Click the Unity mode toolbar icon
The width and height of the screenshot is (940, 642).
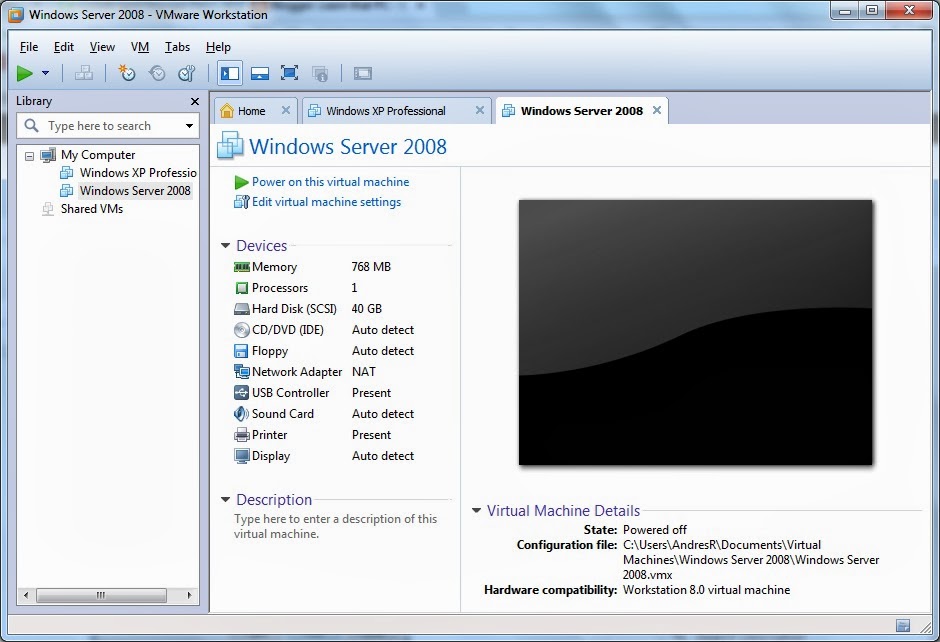point(320,74)
